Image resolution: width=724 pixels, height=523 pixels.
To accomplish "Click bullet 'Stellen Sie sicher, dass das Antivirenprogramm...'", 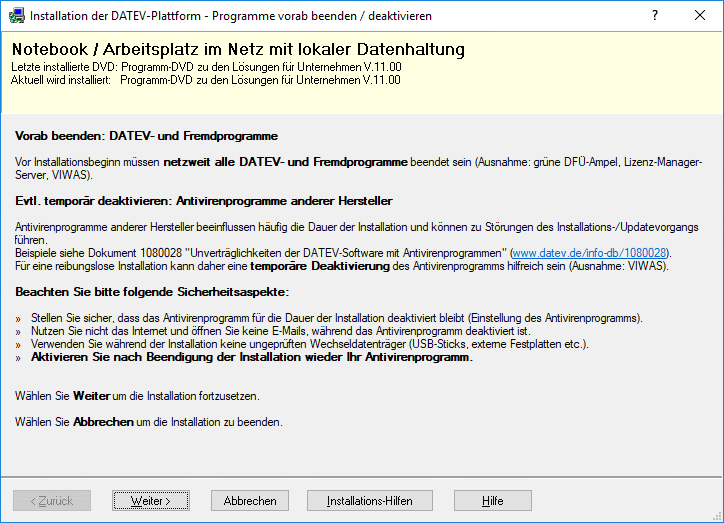I will pos(337,318).
